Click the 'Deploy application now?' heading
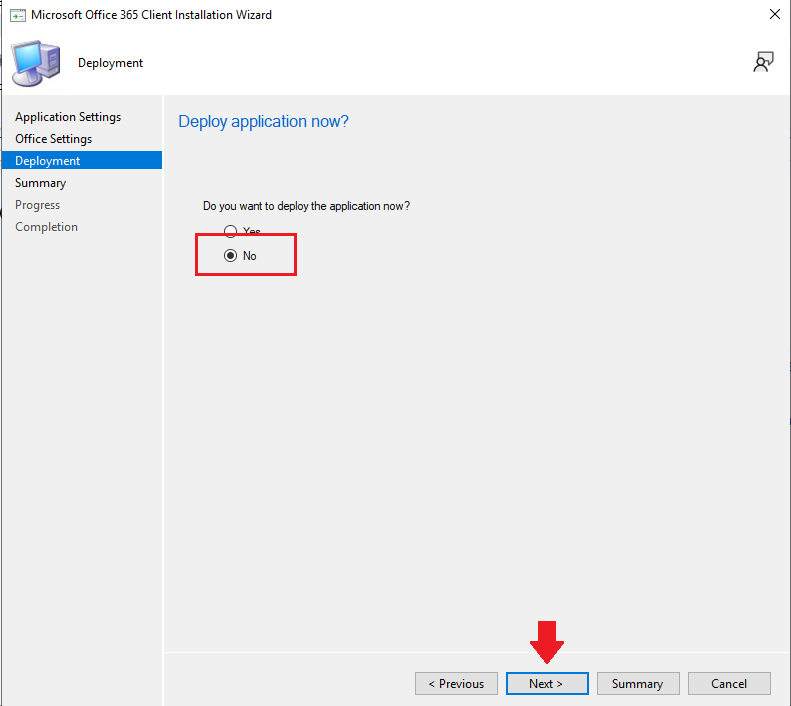791x706 pixels. 263,122
